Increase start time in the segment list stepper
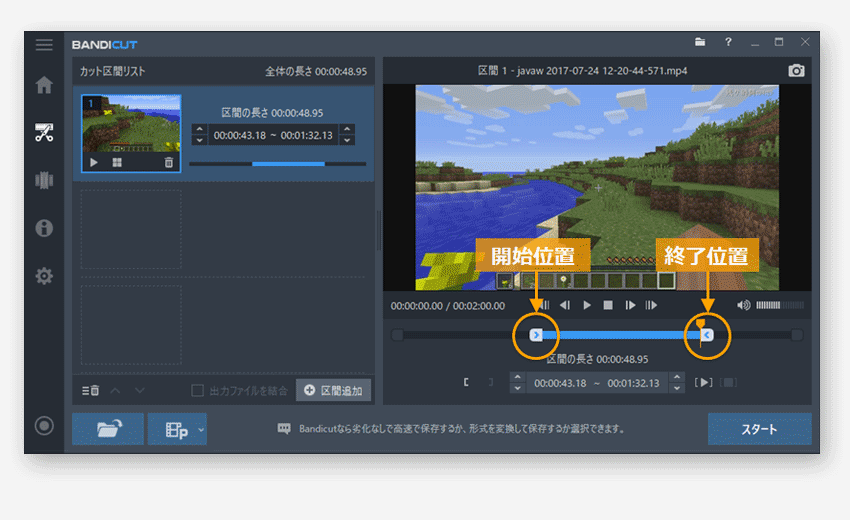The width and height of the screenshot is (850, 520). click(x=199, y=130)
